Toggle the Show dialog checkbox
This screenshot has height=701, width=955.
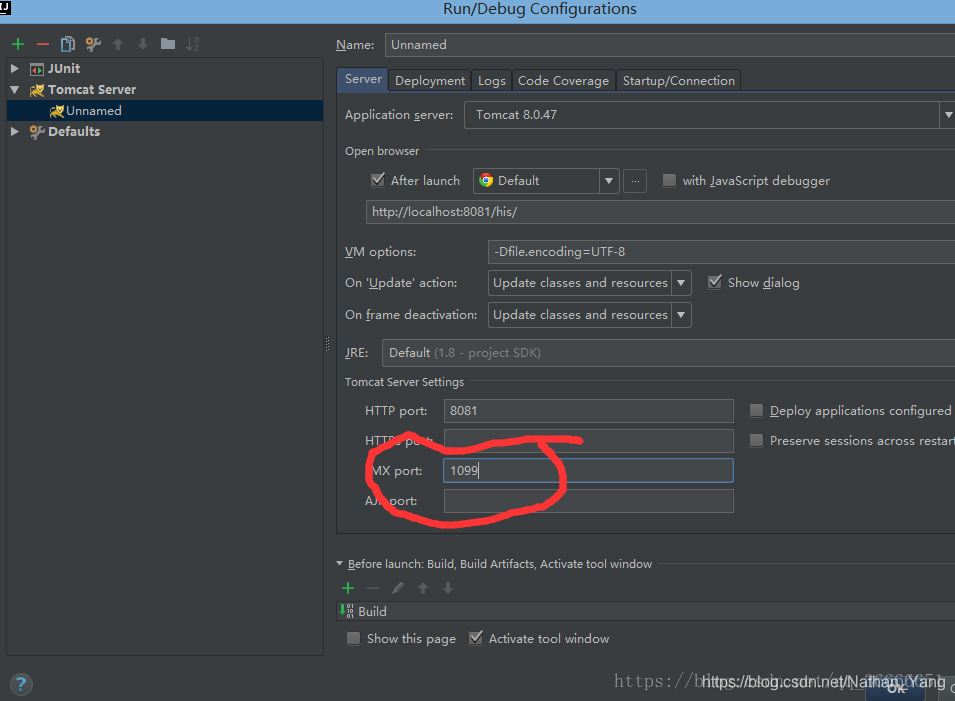pos(714,282)
